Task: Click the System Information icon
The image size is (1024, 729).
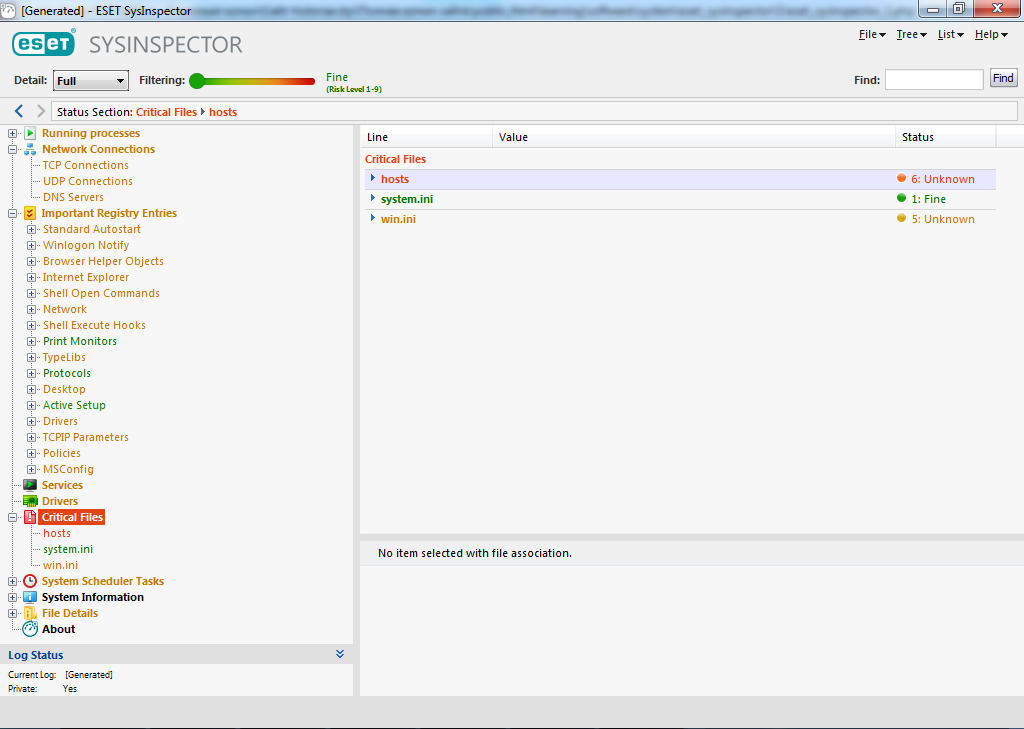Action: [30, 597]
